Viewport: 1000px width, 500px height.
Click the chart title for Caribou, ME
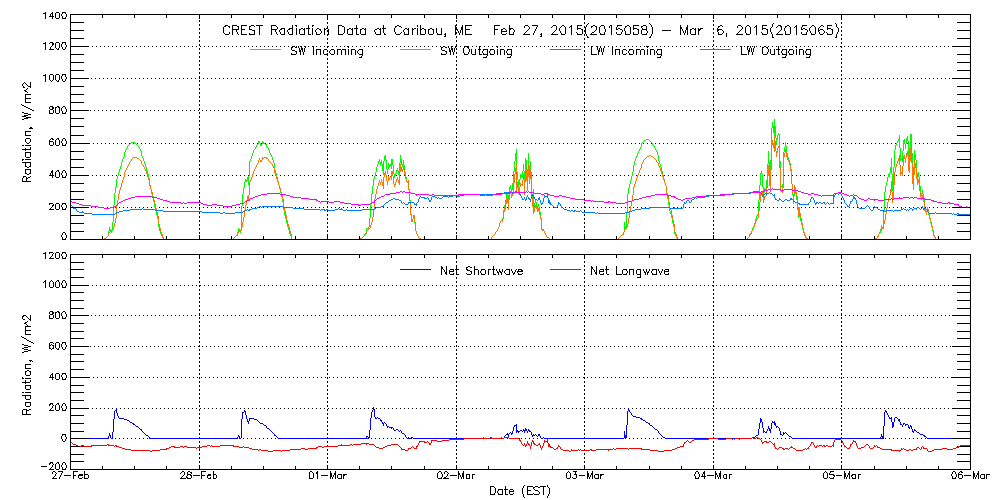530,31
